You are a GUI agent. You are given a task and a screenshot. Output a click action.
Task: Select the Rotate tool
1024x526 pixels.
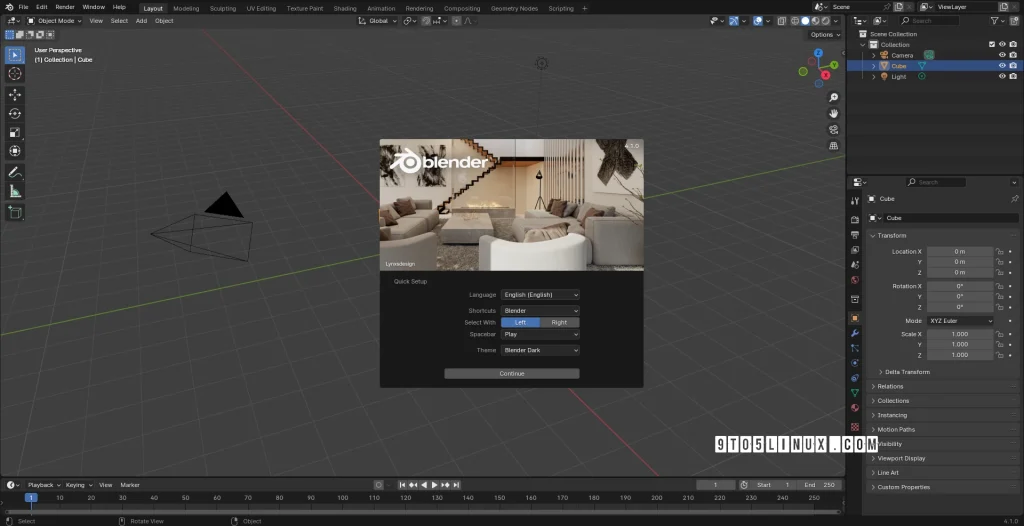[x=15, y=114]
